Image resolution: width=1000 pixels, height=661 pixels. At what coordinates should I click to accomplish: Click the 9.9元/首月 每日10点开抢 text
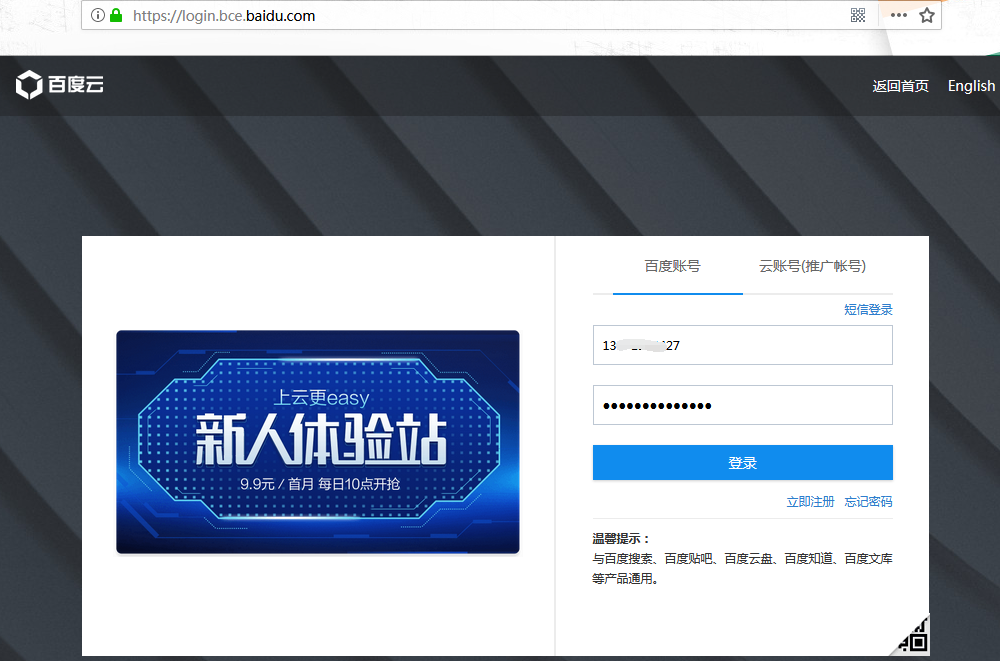pyautogui.click(x=320, y=484)
